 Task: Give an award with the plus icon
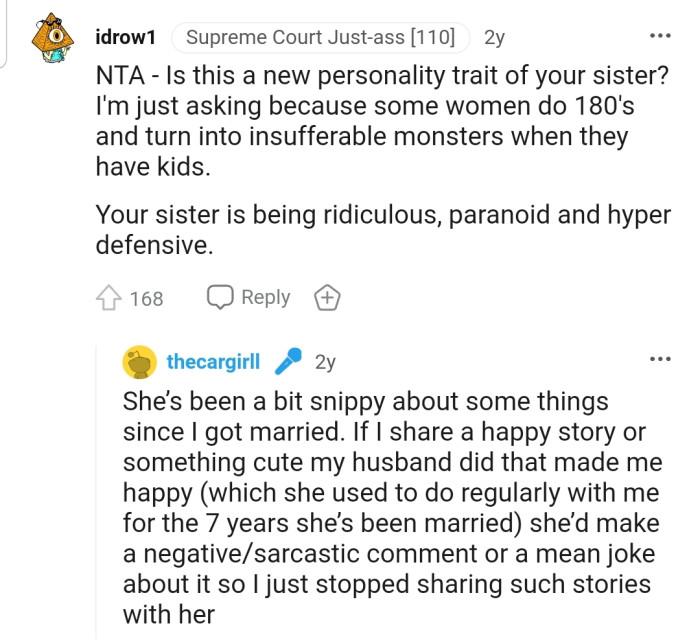tap(327, 298)
